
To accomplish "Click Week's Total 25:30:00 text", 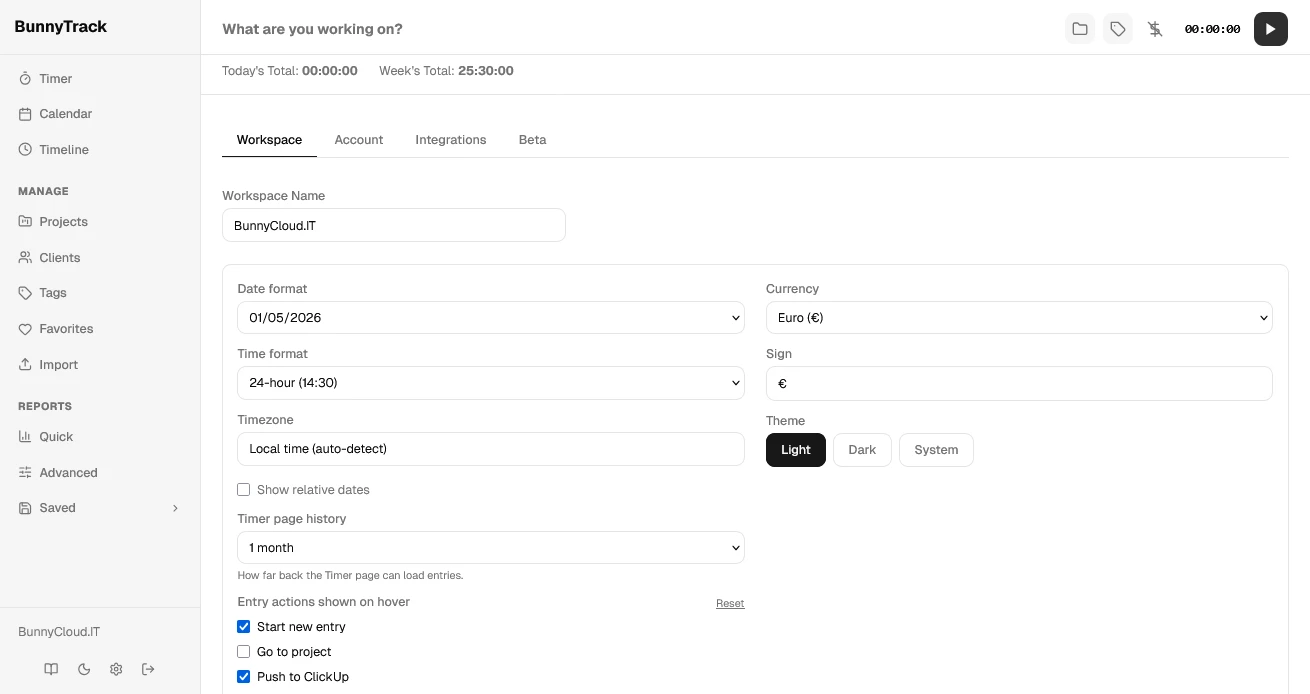I will click(446, 71).
